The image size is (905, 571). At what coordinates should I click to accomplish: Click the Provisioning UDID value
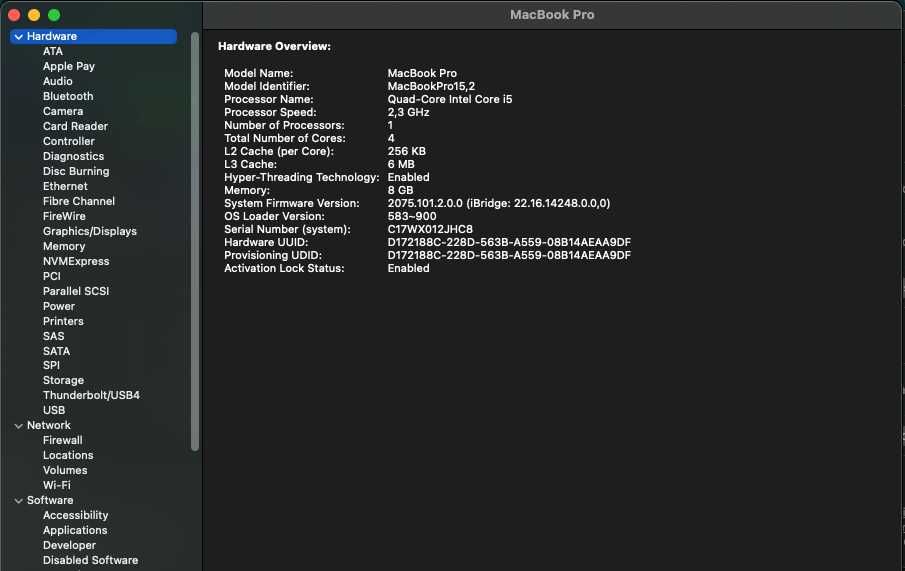pyautogui.click(x=509, y=255)
